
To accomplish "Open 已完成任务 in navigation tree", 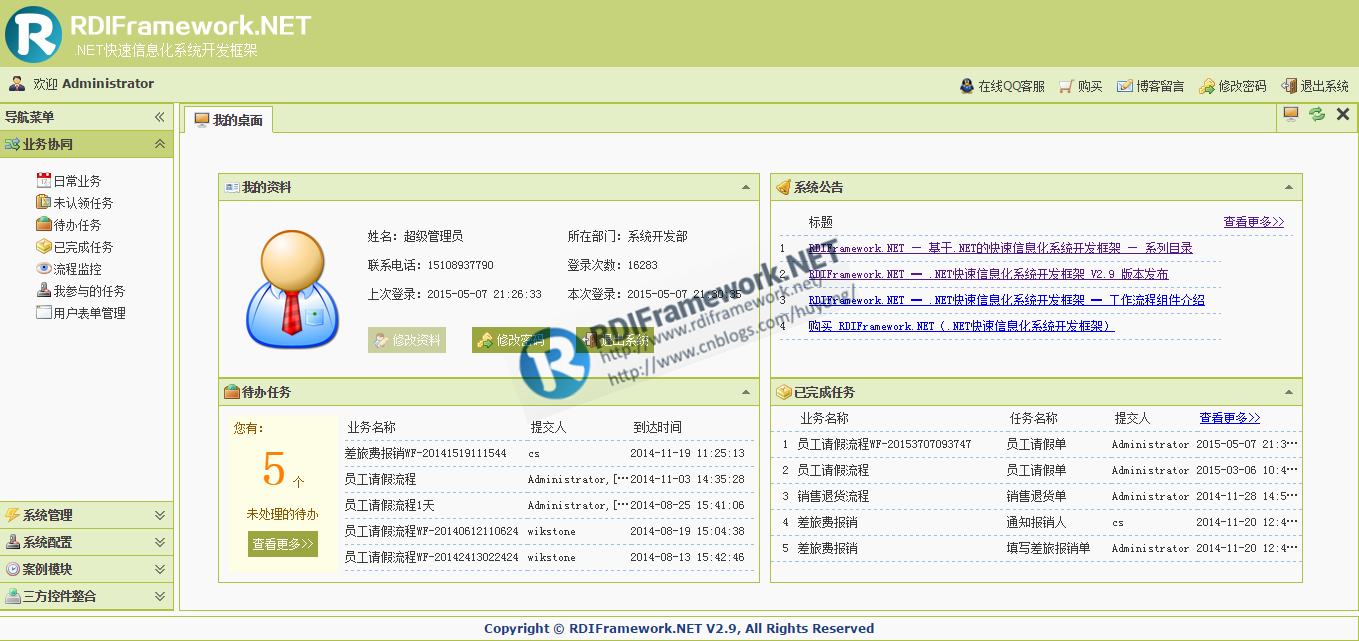I will tap(83, 247).
